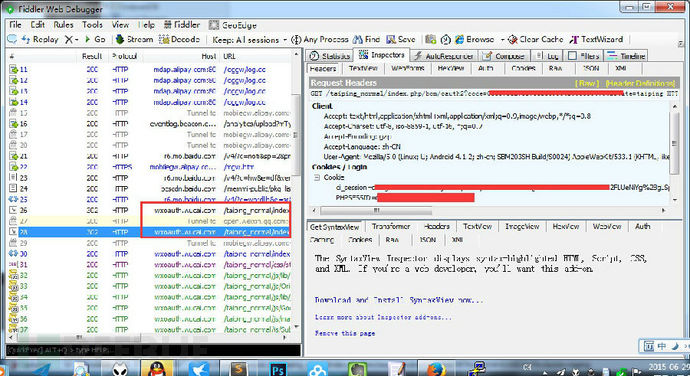Switch to the Timeline tab
The width and height of the screenshot is (690, 376).
click(x=626, y=56)
